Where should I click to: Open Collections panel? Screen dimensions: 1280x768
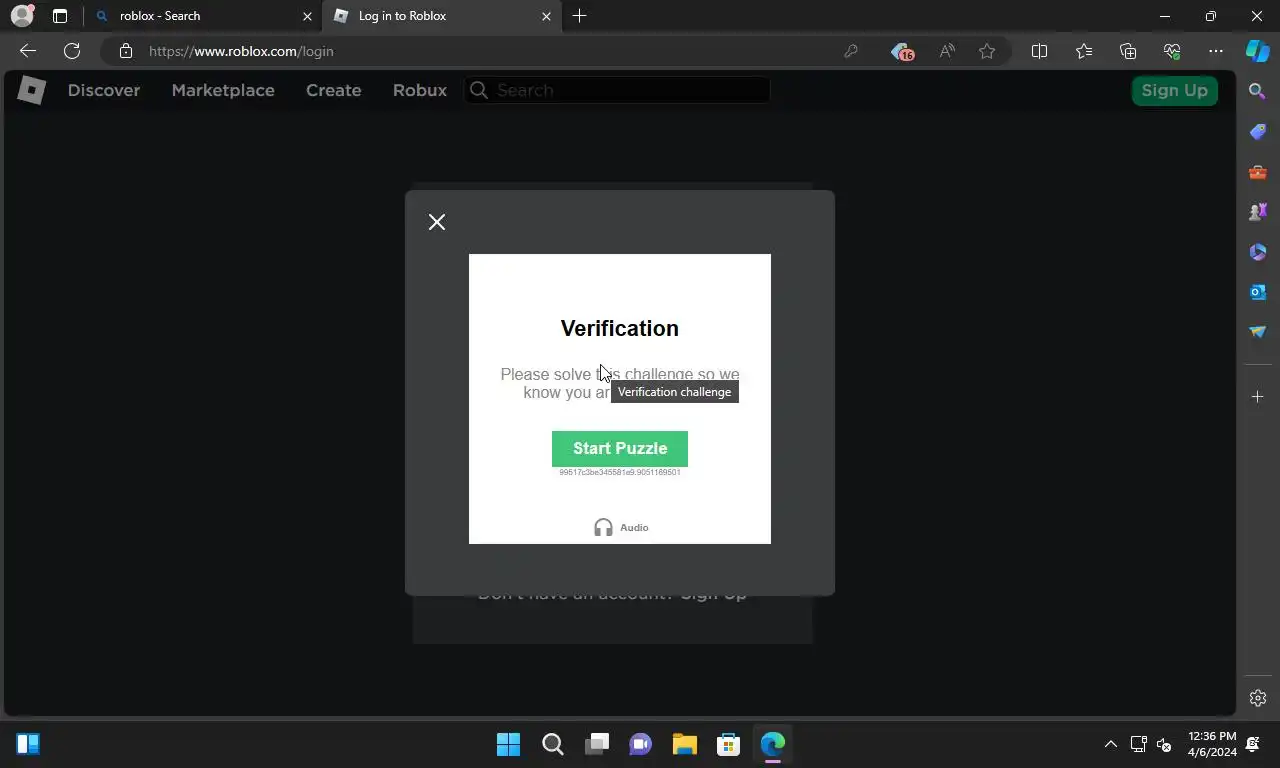coord(1128,51)
